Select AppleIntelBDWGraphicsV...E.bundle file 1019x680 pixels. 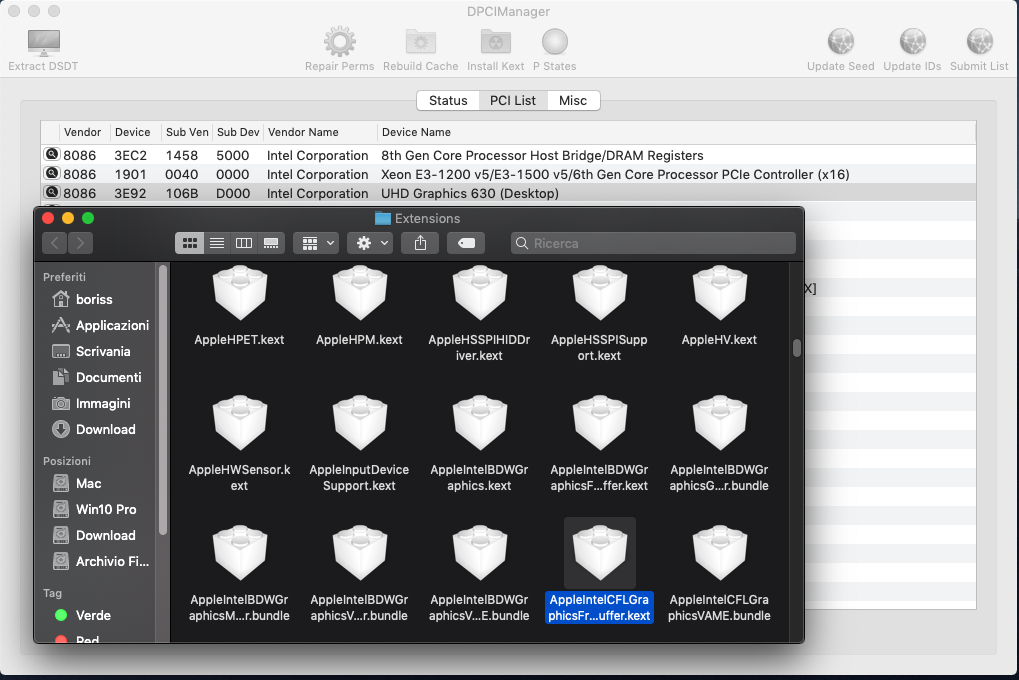[479, 572]
